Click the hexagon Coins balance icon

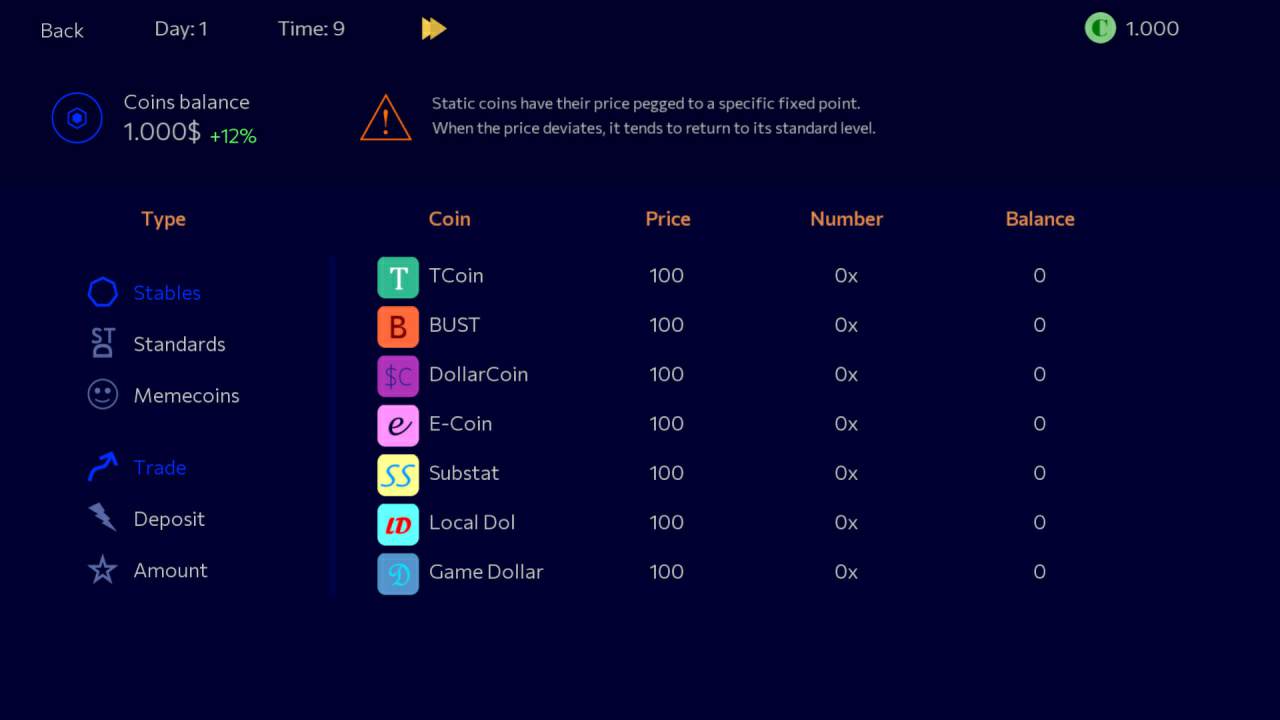77,118
